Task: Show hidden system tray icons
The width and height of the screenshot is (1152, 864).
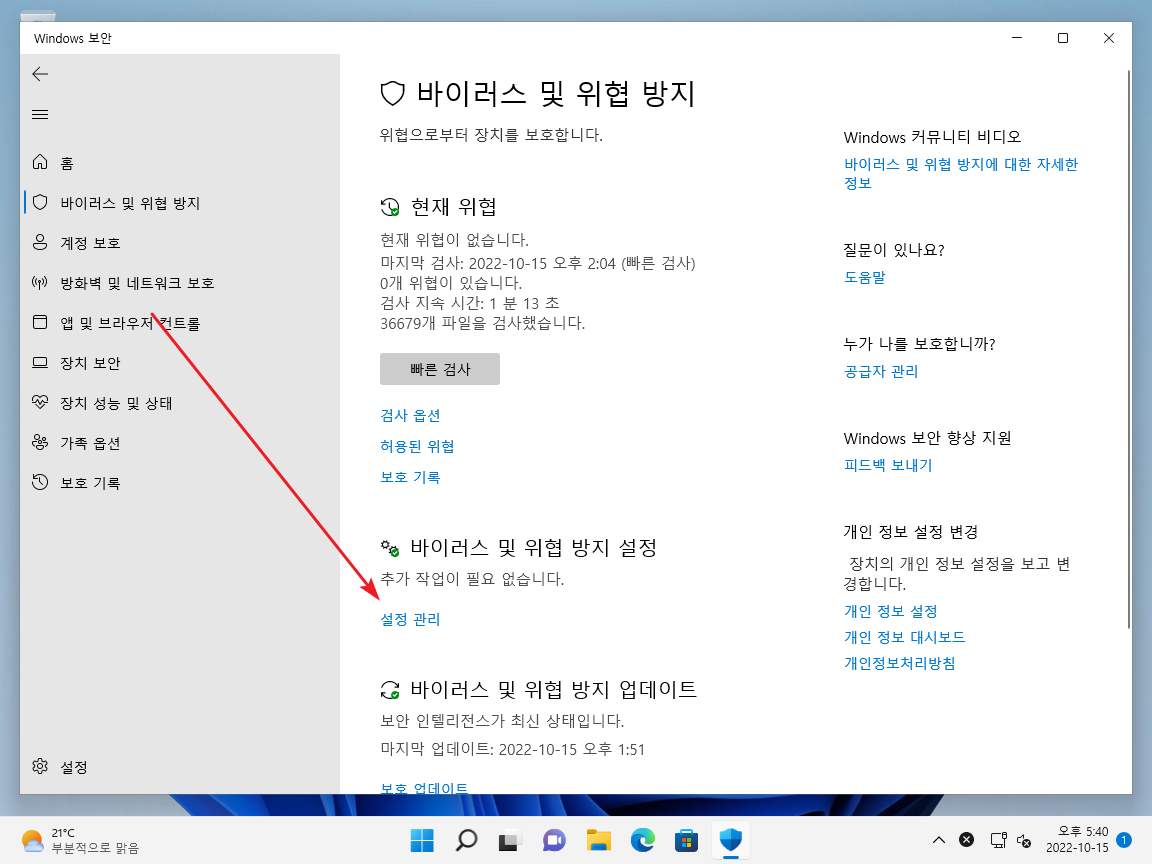Action: [939, 840]
